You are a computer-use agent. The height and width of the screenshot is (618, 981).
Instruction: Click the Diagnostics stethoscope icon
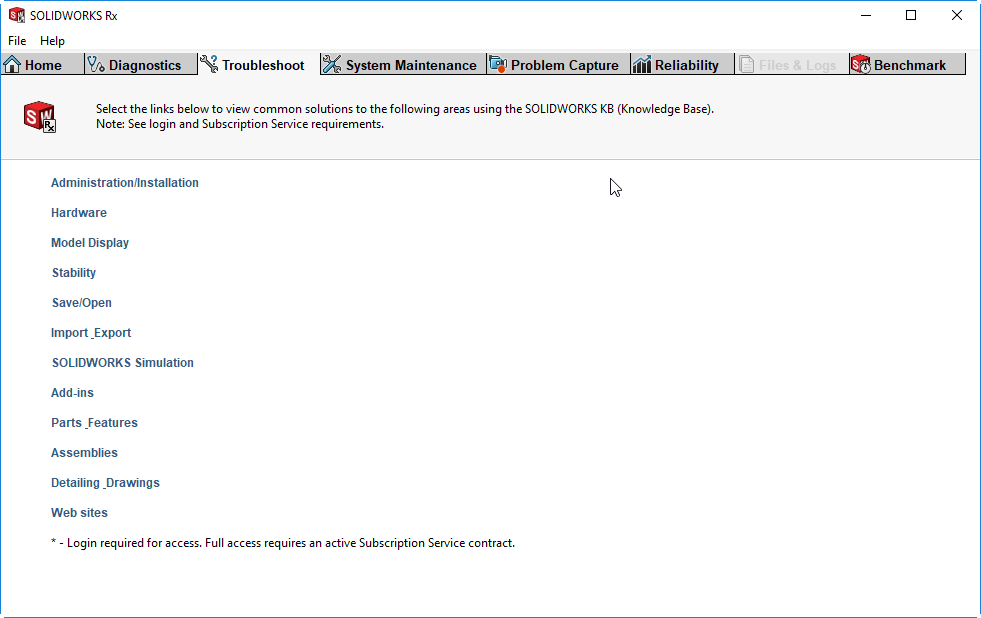[x=96, y=64]
